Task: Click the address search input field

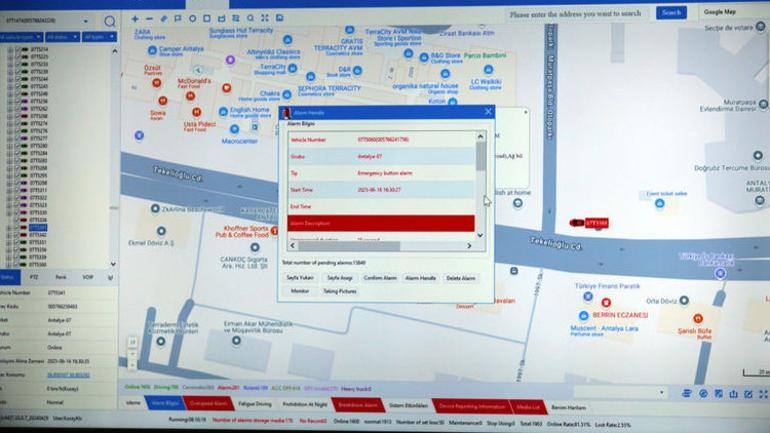Action: coord(578,14)
